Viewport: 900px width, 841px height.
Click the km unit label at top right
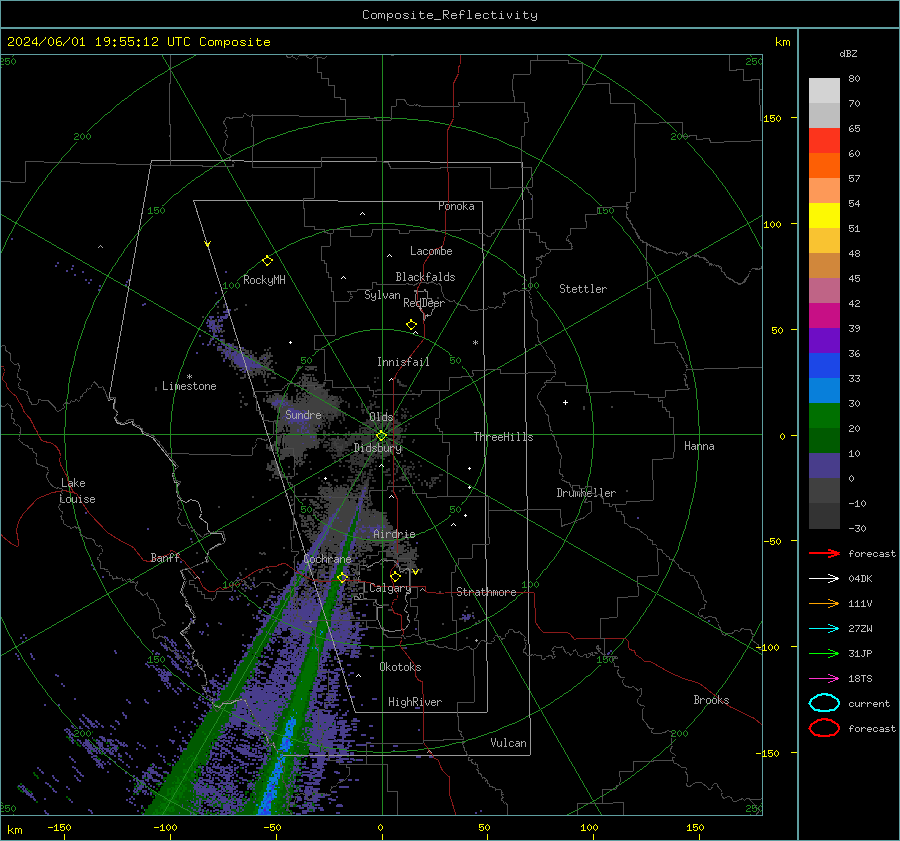[782, 42]
